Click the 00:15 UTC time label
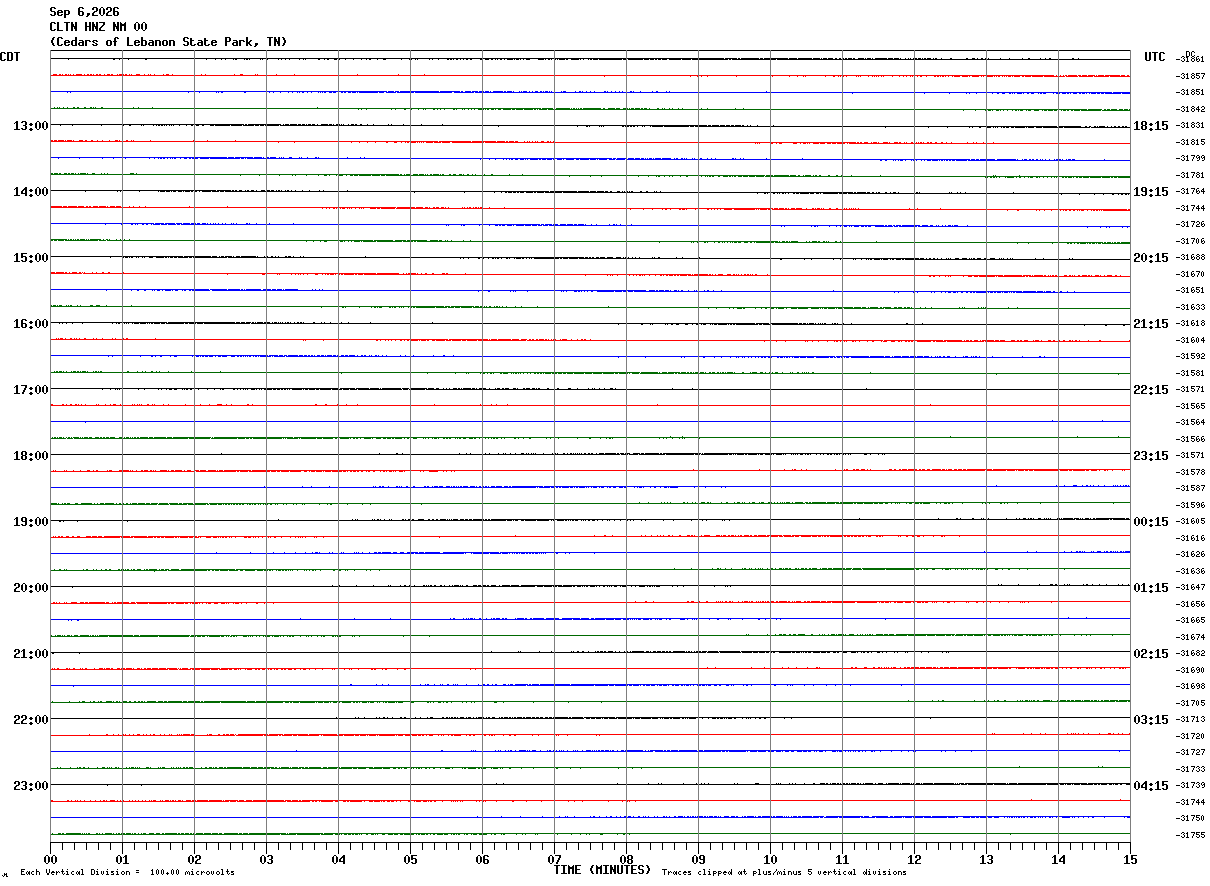Image resolution: width=1210 pixels, height=886 pixels. [1150, 522]
